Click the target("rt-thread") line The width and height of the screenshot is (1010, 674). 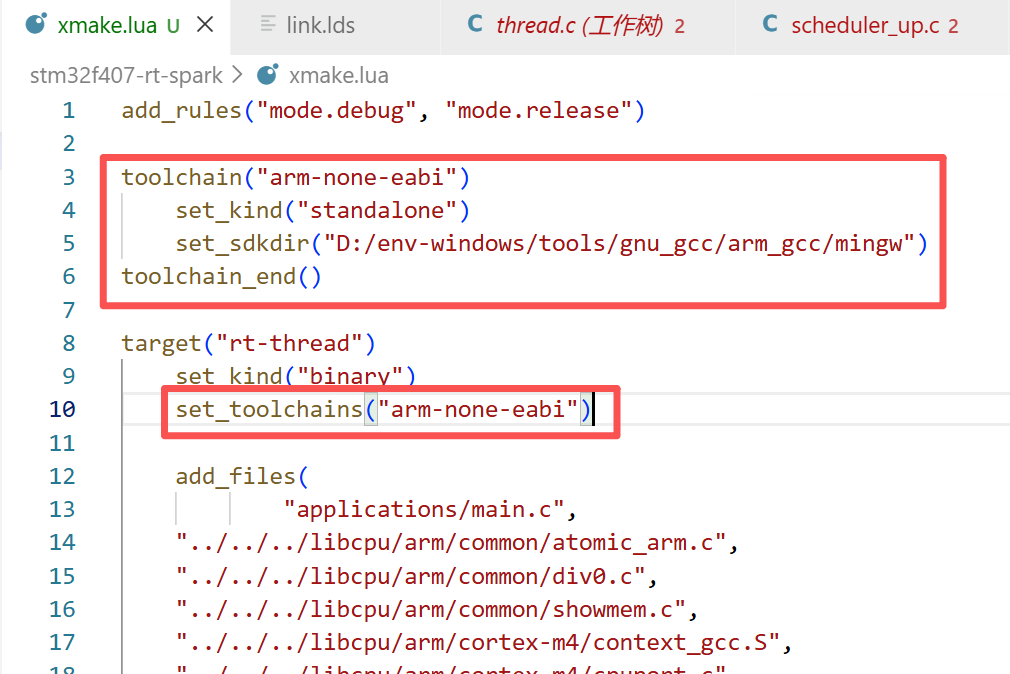pos(249,343)
